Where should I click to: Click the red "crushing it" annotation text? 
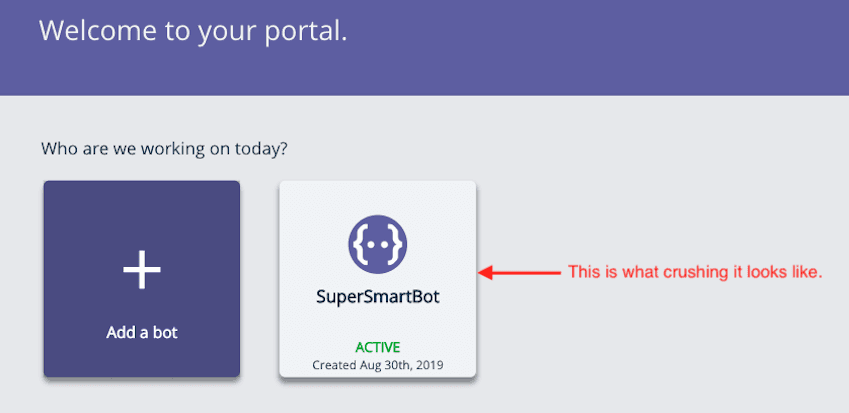click(x=694, y=272)
